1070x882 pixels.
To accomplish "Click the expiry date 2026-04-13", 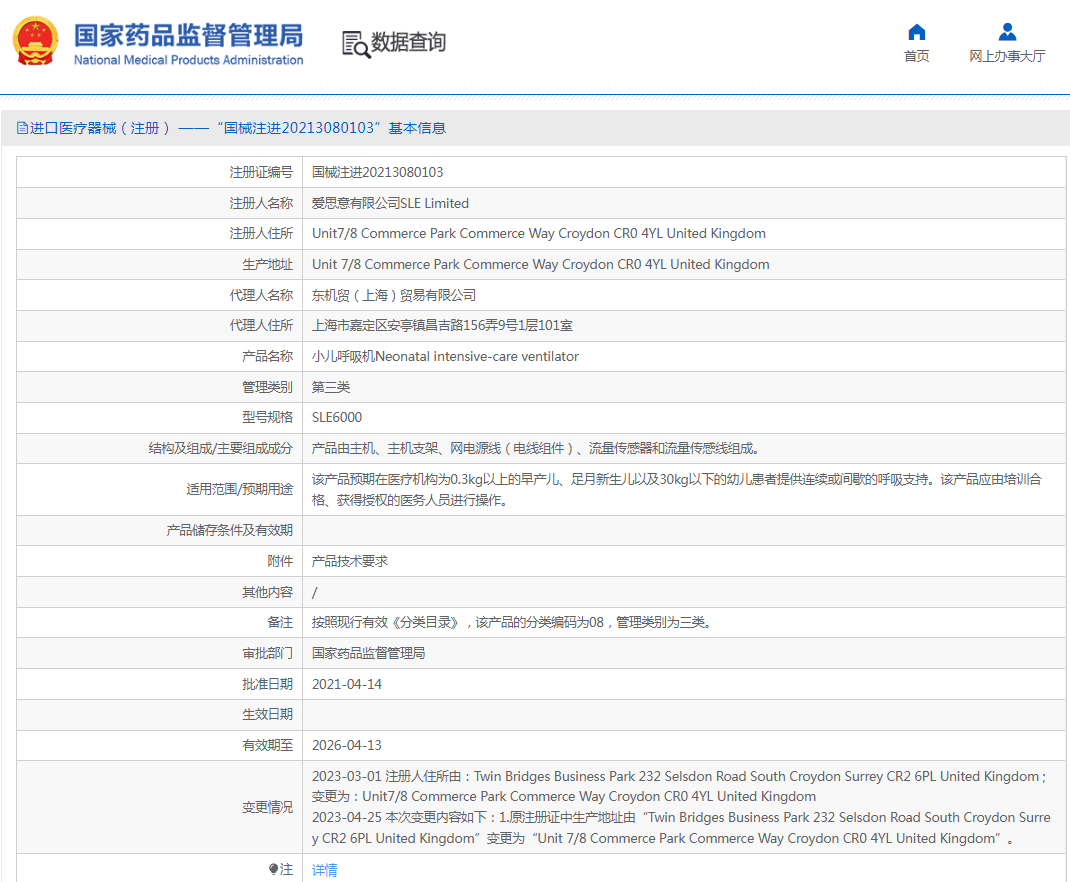I will pos(347,745).
